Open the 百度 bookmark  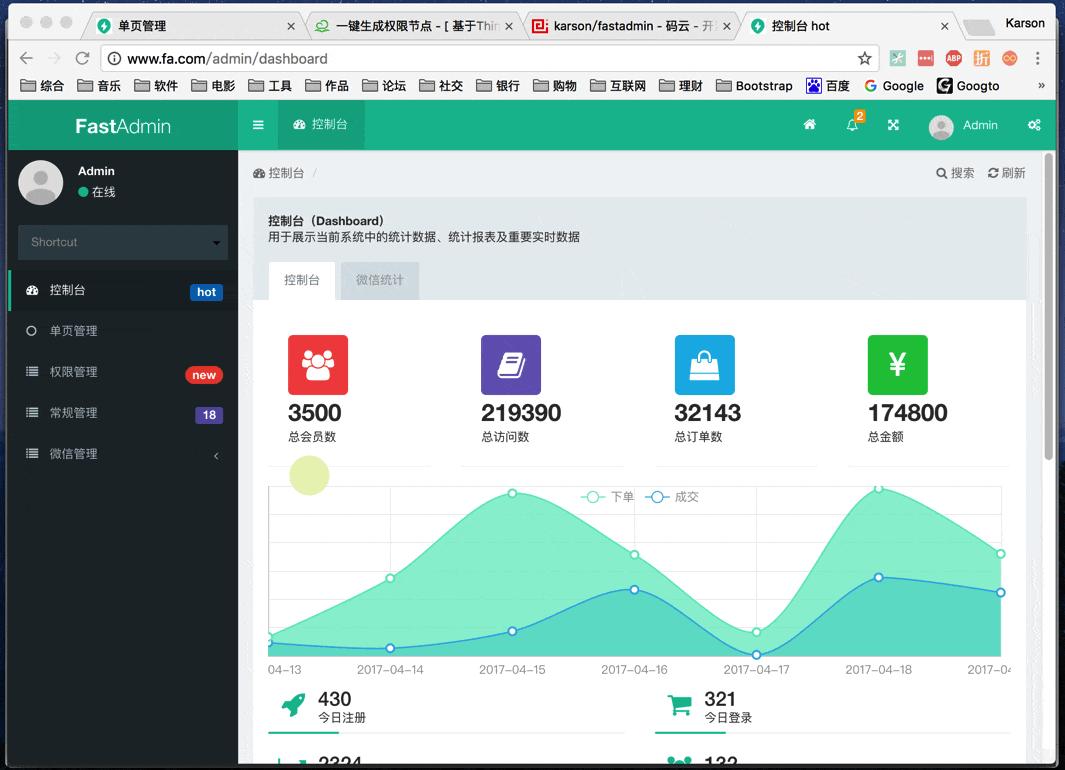827,86
